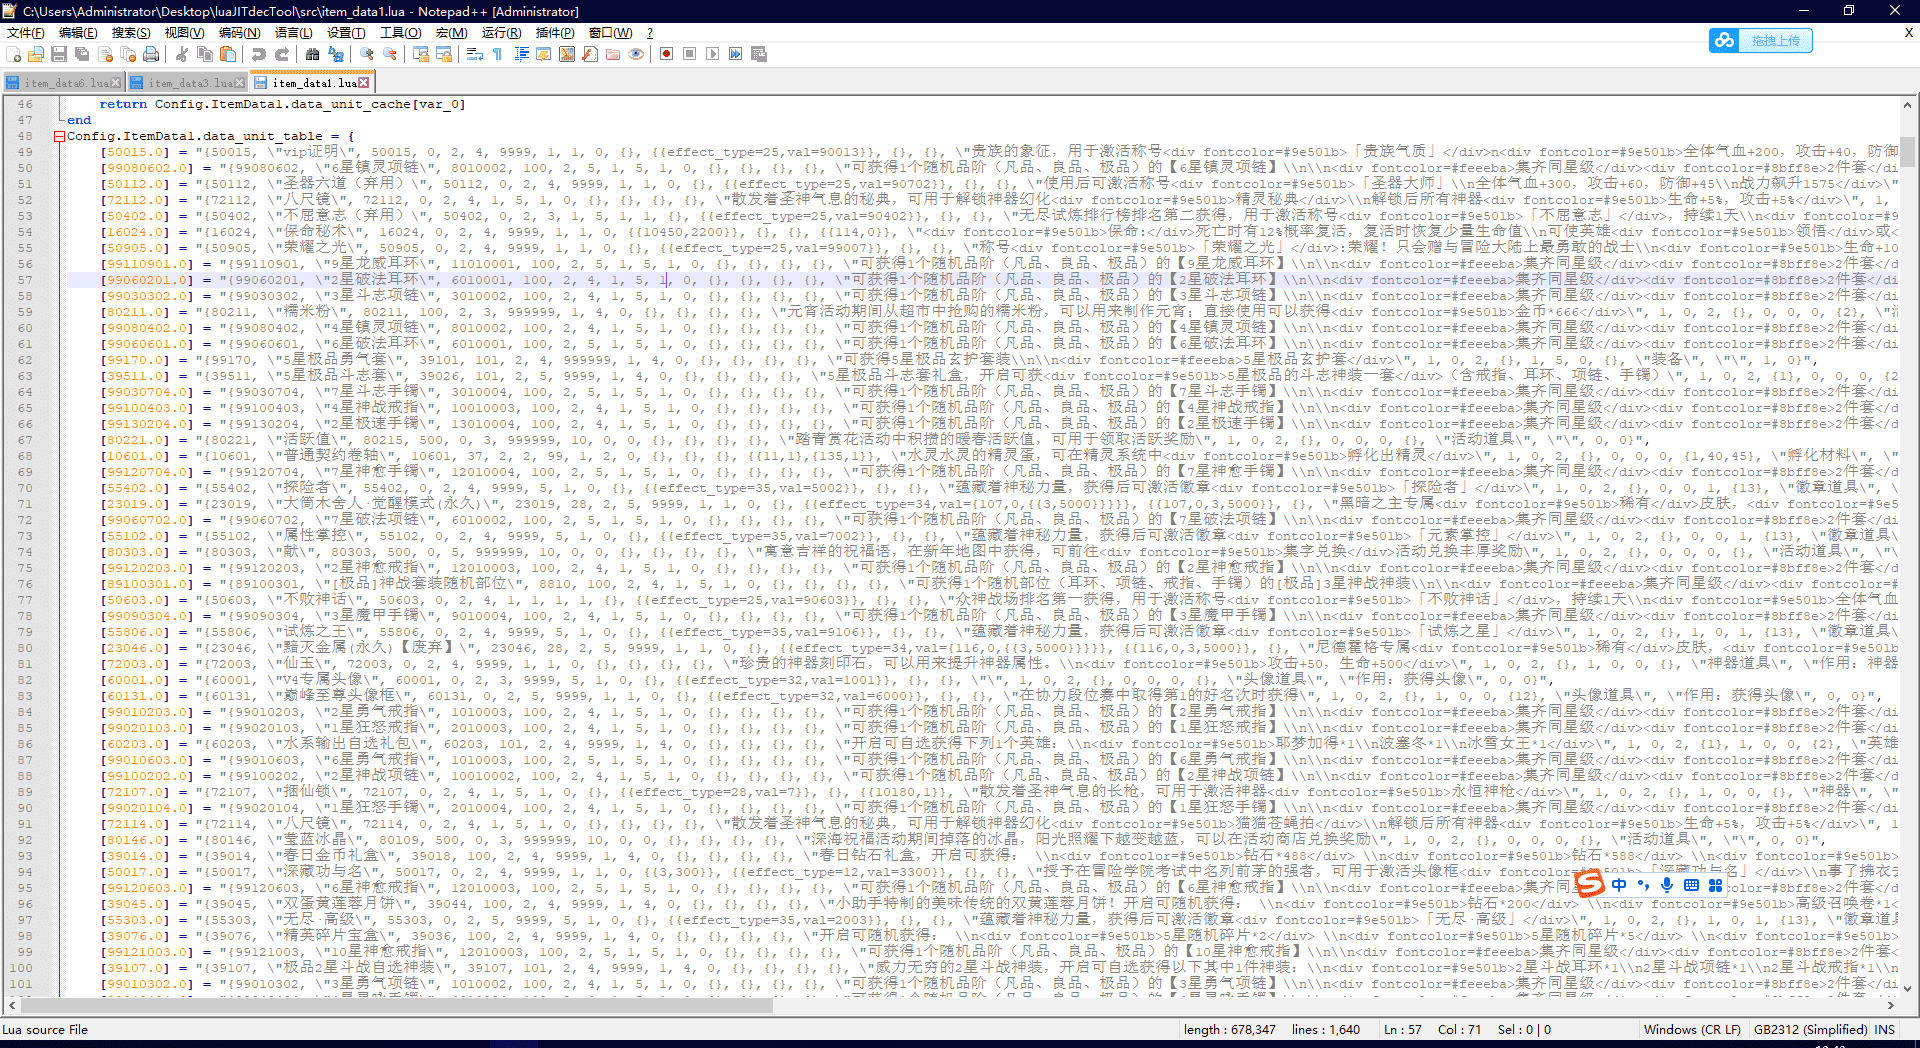This screenshot has height=1048, width=1920.
Task: Toggle the Function List panel icon
Action: click(x=590, y=54)
